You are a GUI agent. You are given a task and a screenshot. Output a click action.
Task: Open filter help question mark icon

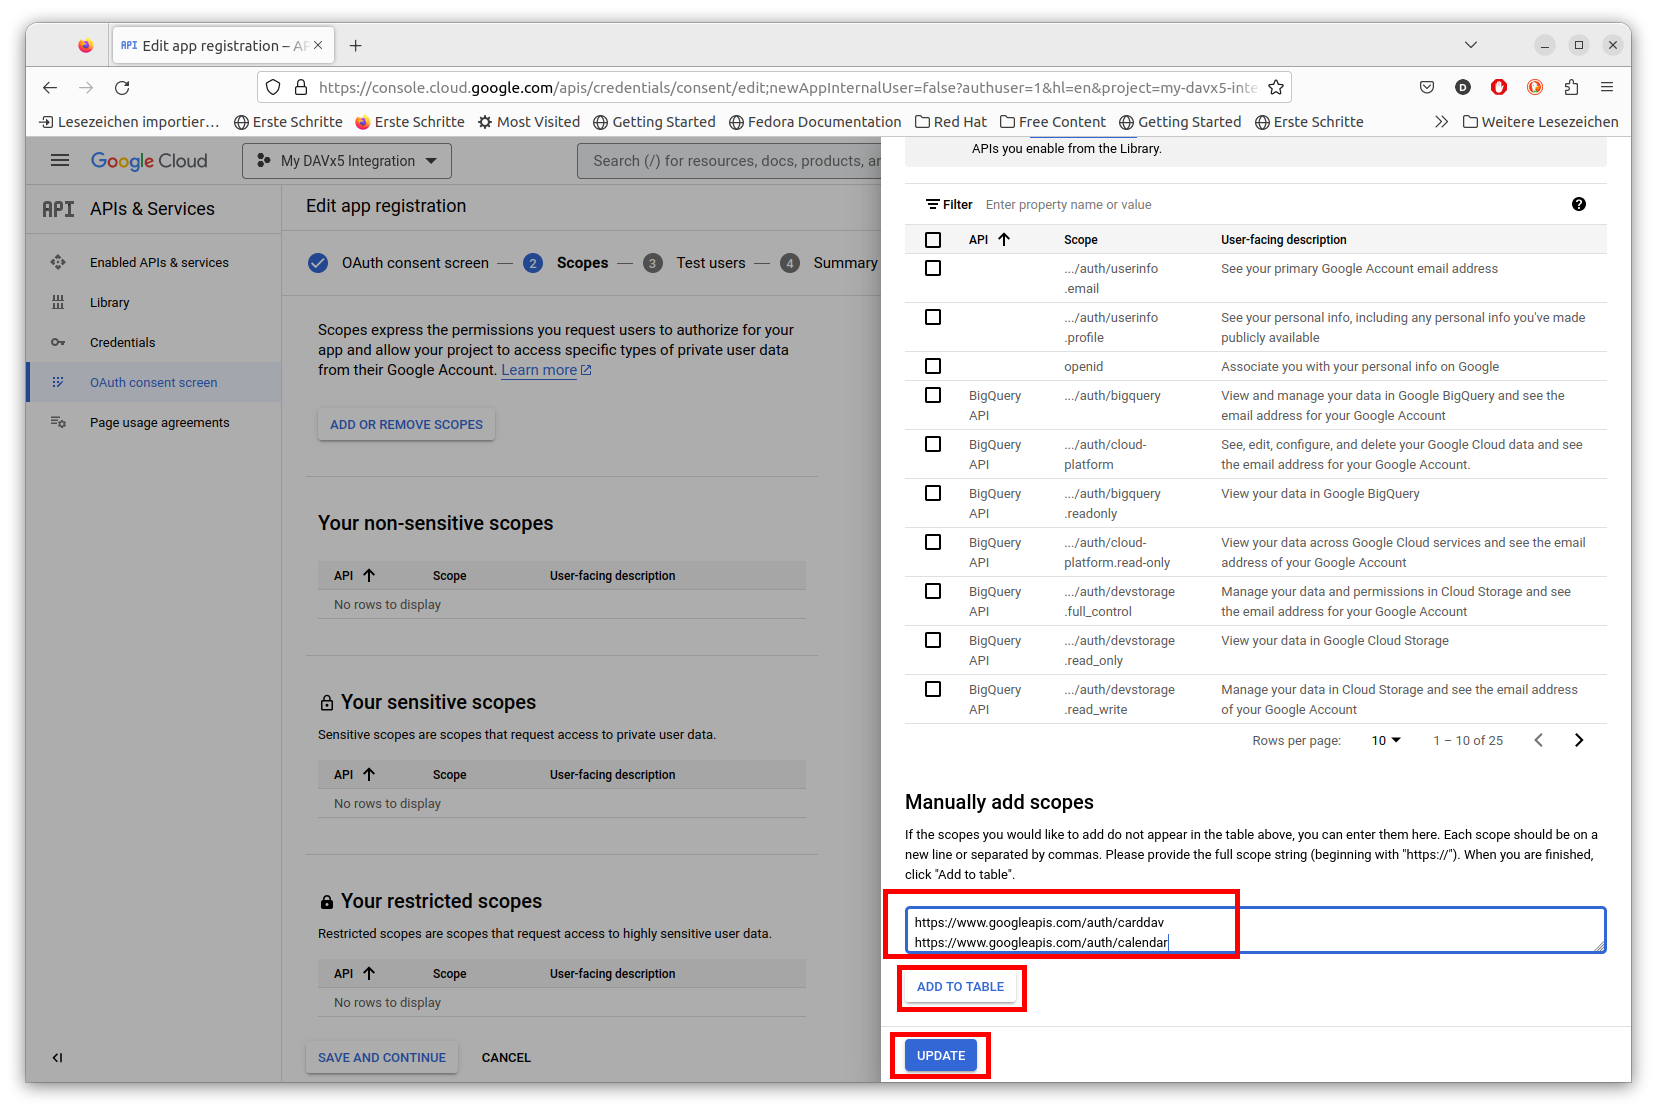pyautogui.click(x=1579, y=204)
